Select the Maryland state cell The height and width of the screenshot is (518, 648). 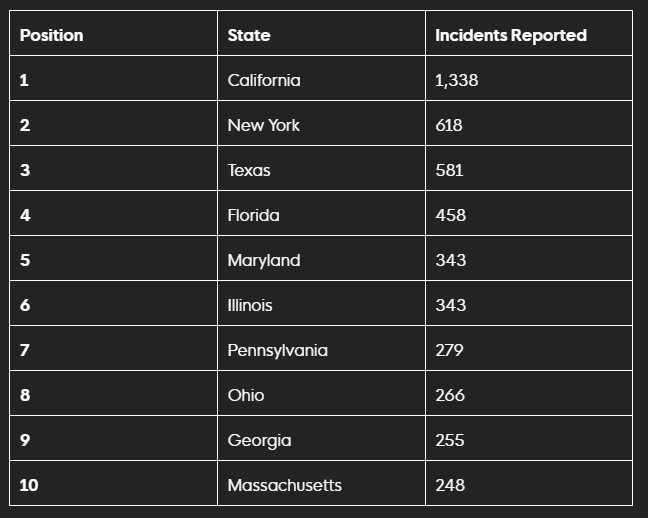point(264,260)
